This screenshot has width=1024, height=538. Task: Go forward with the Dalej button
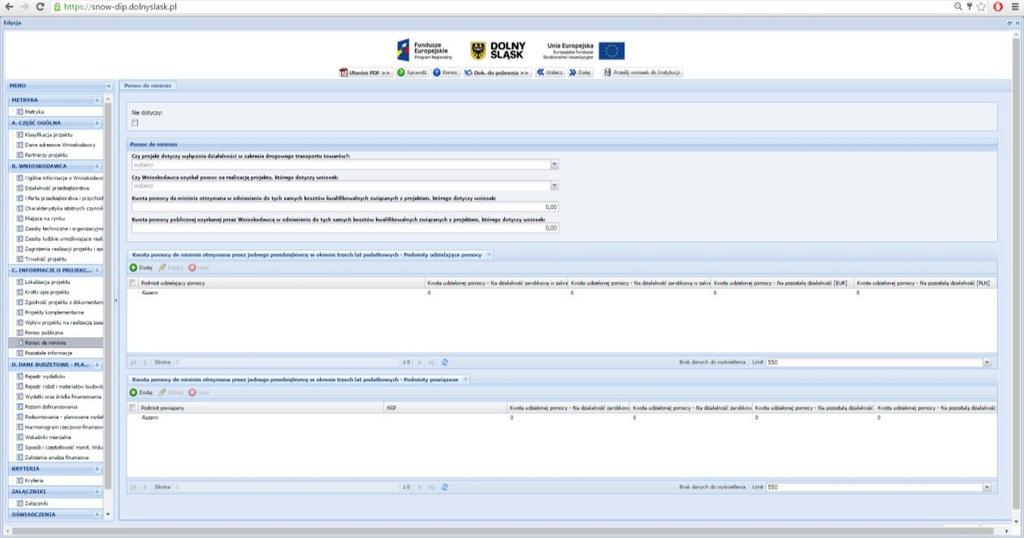click(x=580, y=72)
